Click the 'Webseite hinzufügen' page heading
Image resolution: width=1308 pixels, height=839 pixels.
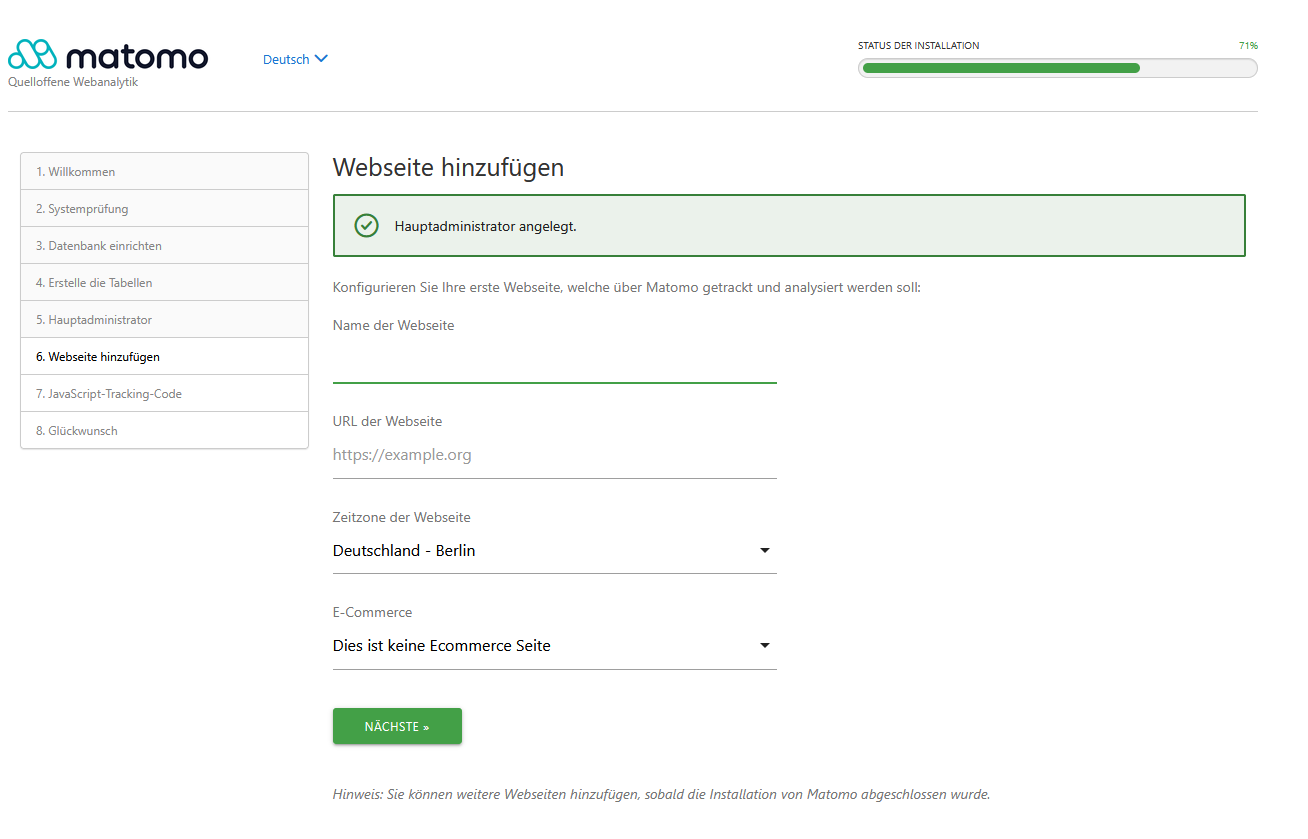448,168
